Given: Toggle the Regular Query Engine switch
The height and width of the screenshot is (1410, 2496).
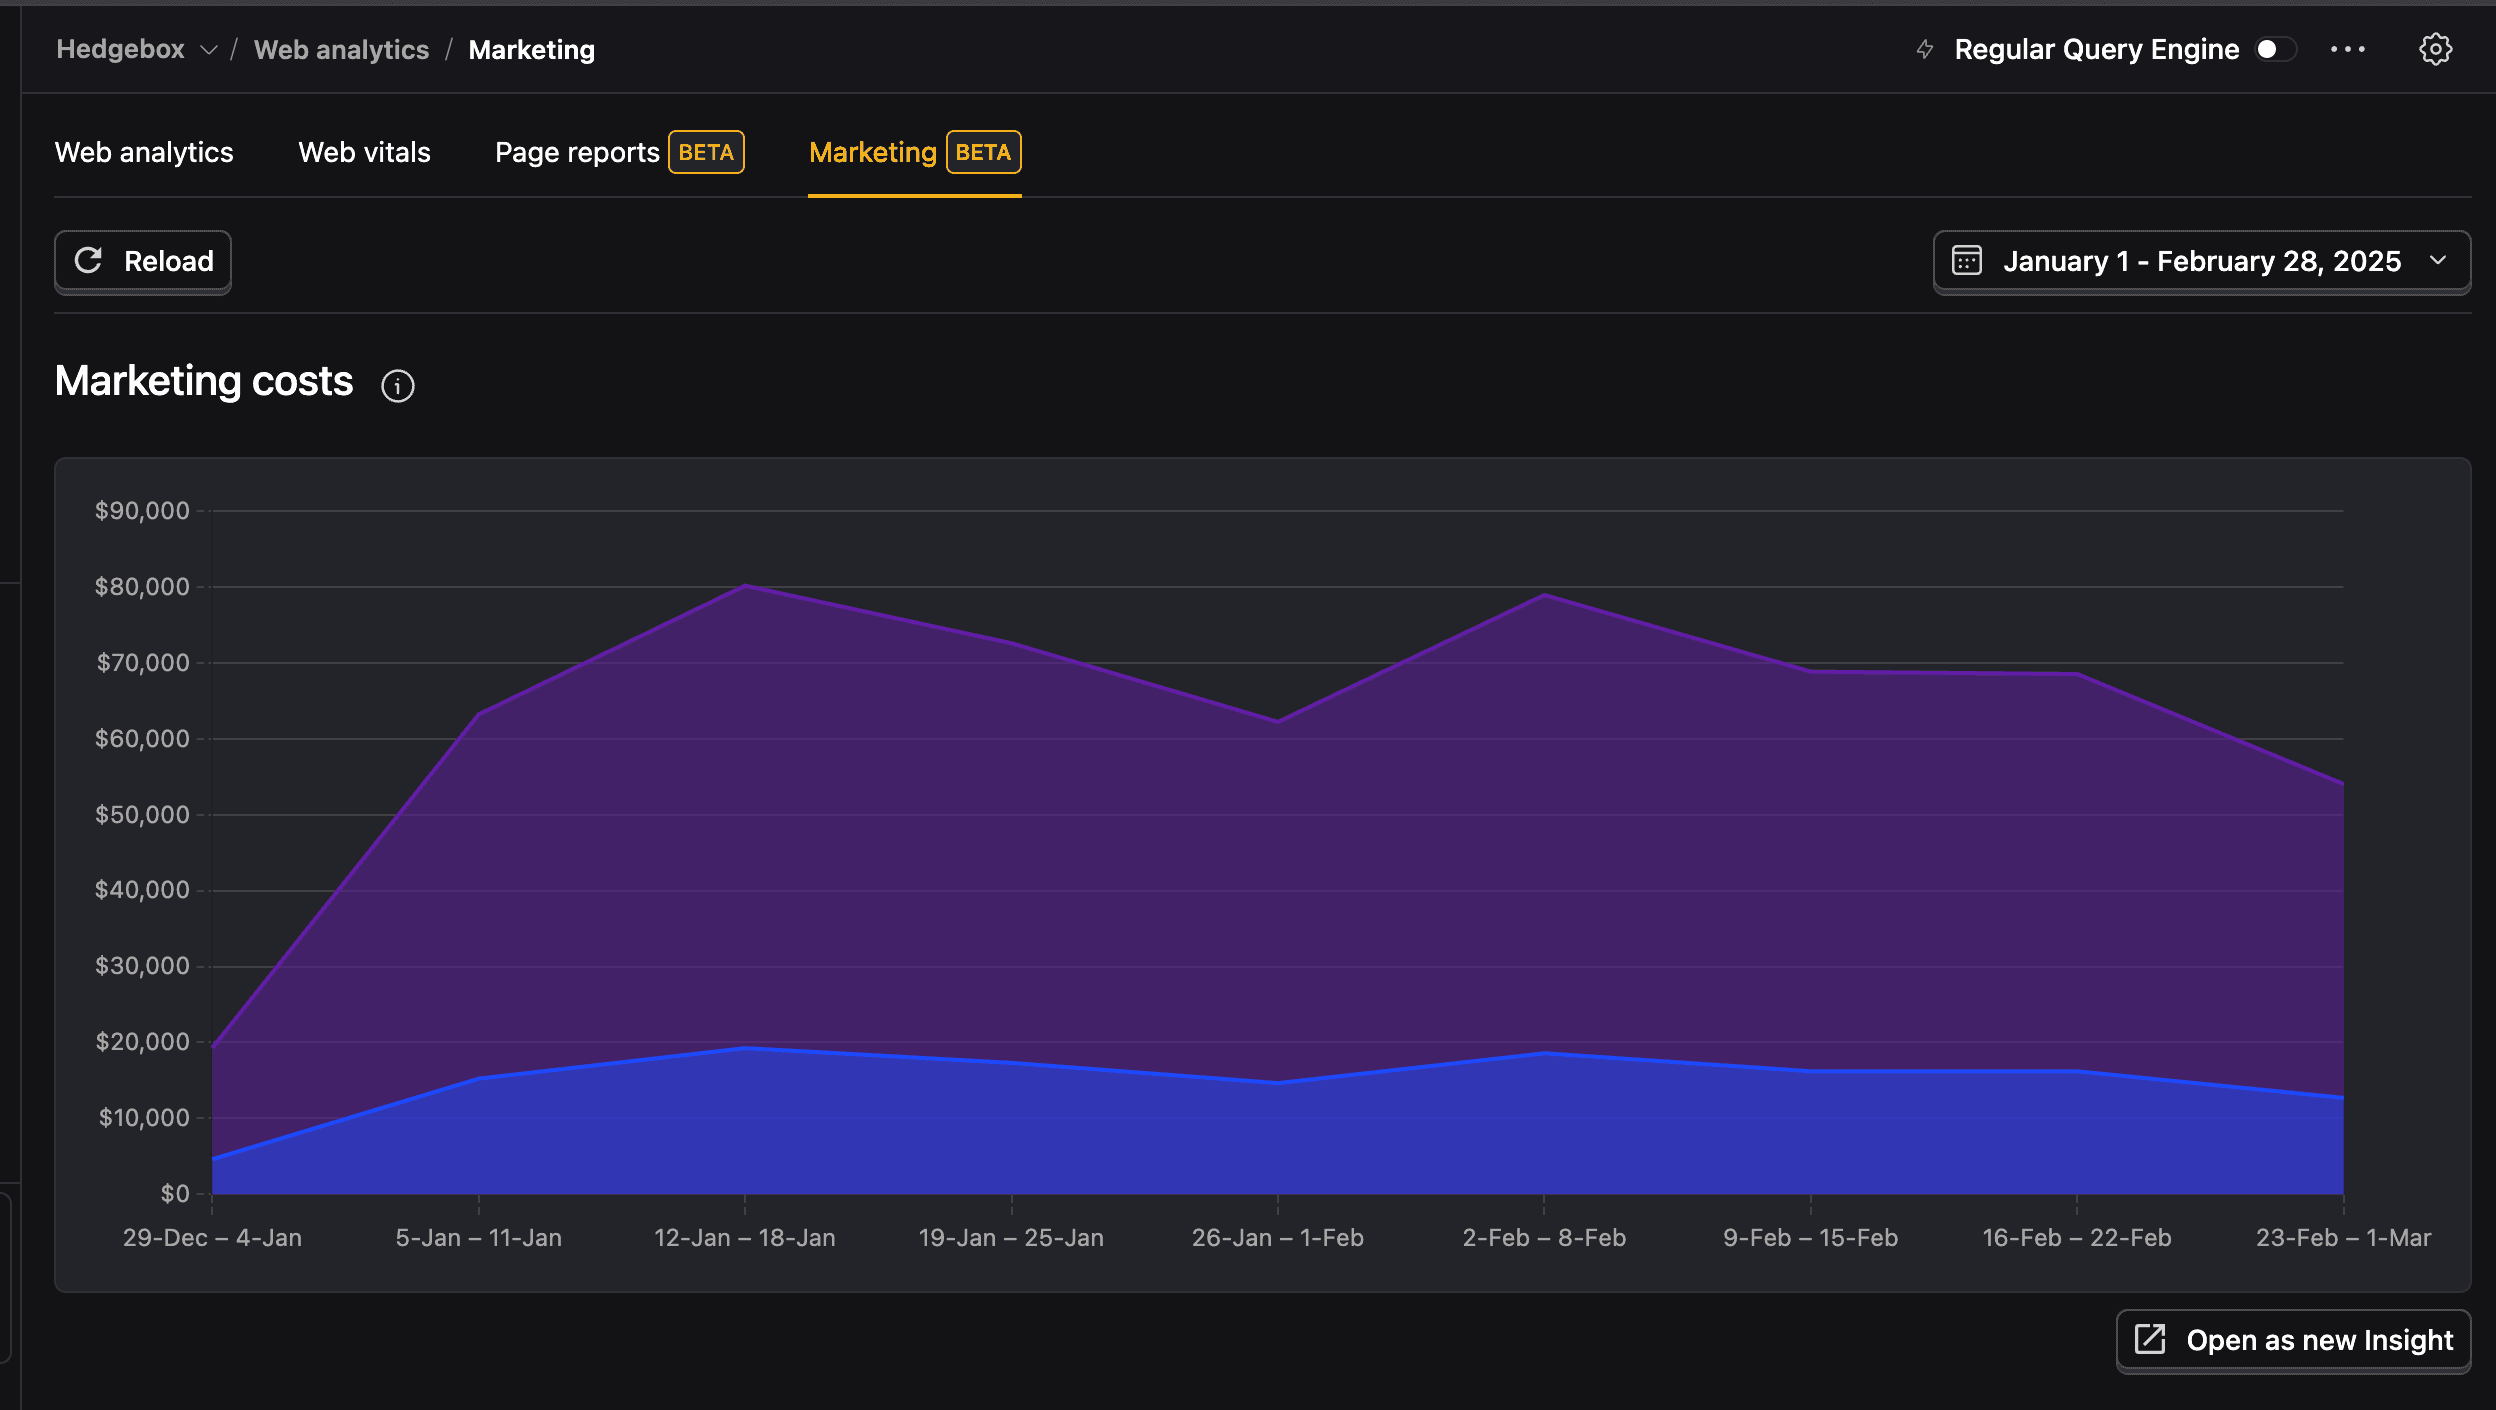Looking at the screenshot, I should point(2275,49).
